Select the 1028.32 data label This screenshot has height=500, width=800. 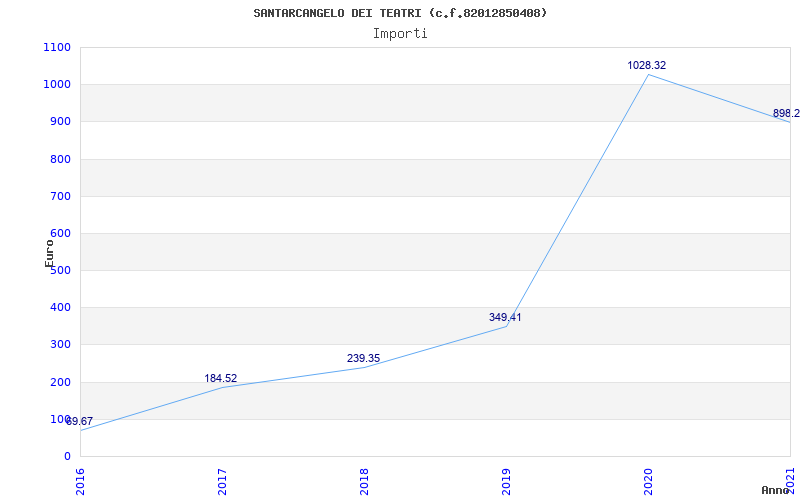click(x=646, y=65)
